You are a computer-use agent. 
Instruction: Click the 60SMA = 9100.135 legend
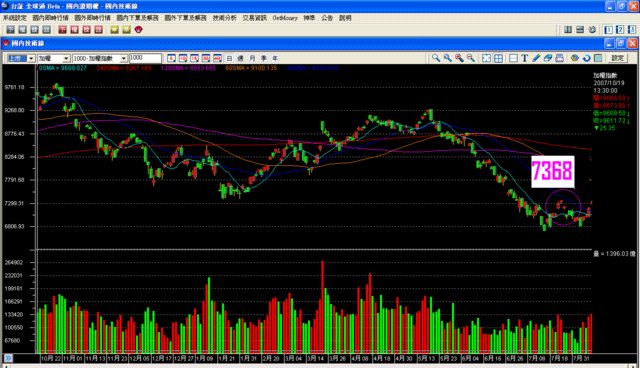coord(251,68)
